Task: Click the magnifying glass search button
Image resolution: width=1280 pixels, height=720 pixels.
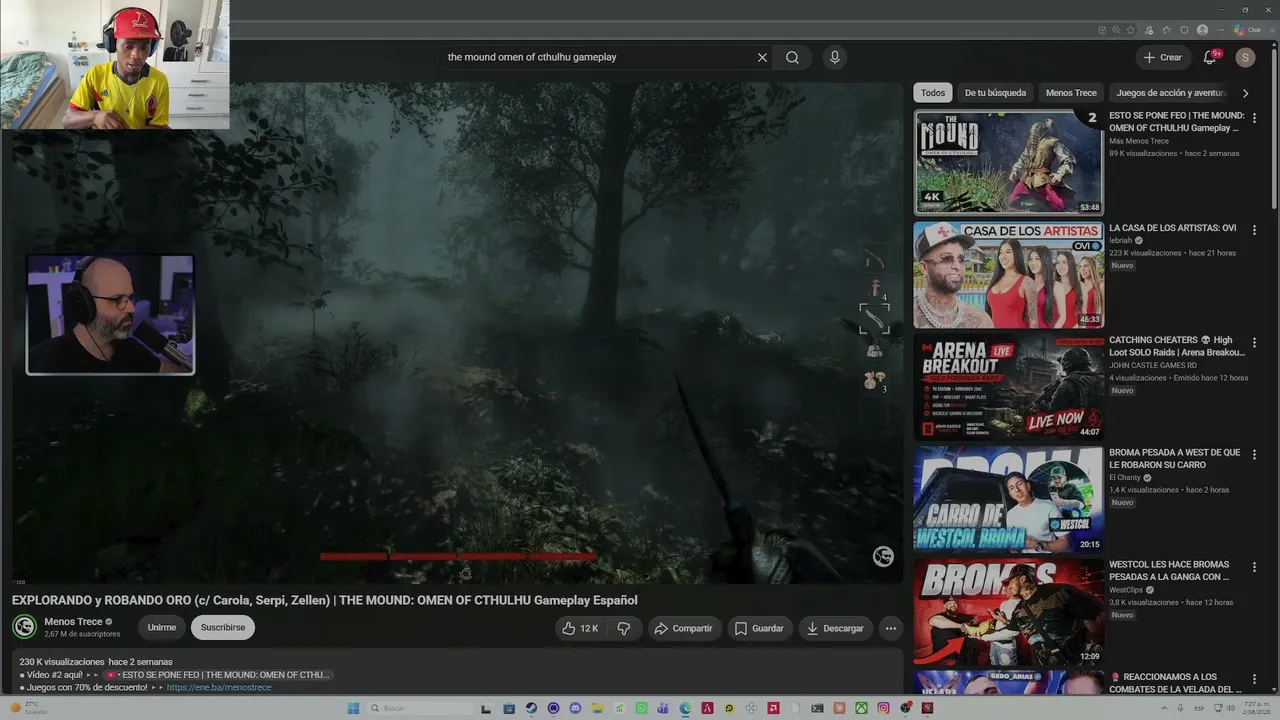Action: point(792,58)
